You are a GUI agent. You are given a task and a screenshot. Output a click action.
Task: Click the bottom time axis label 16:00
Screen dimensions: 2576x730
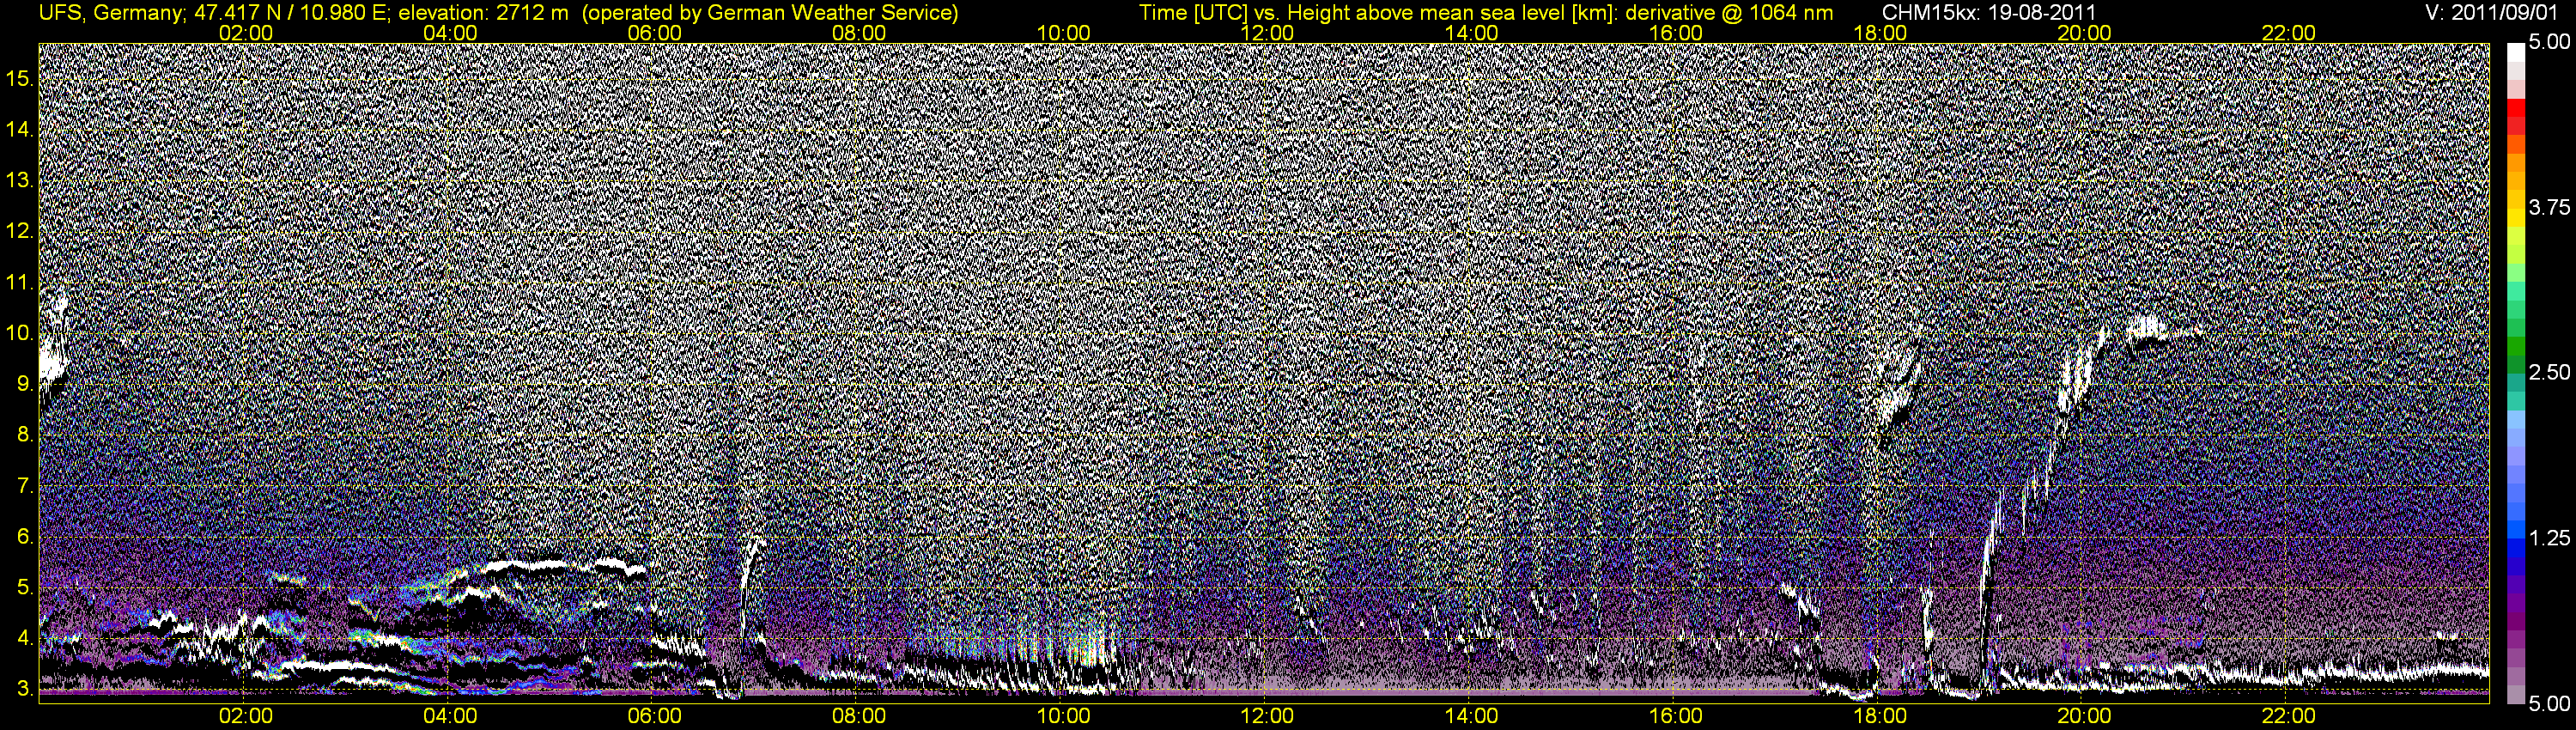pos(1676,716)
